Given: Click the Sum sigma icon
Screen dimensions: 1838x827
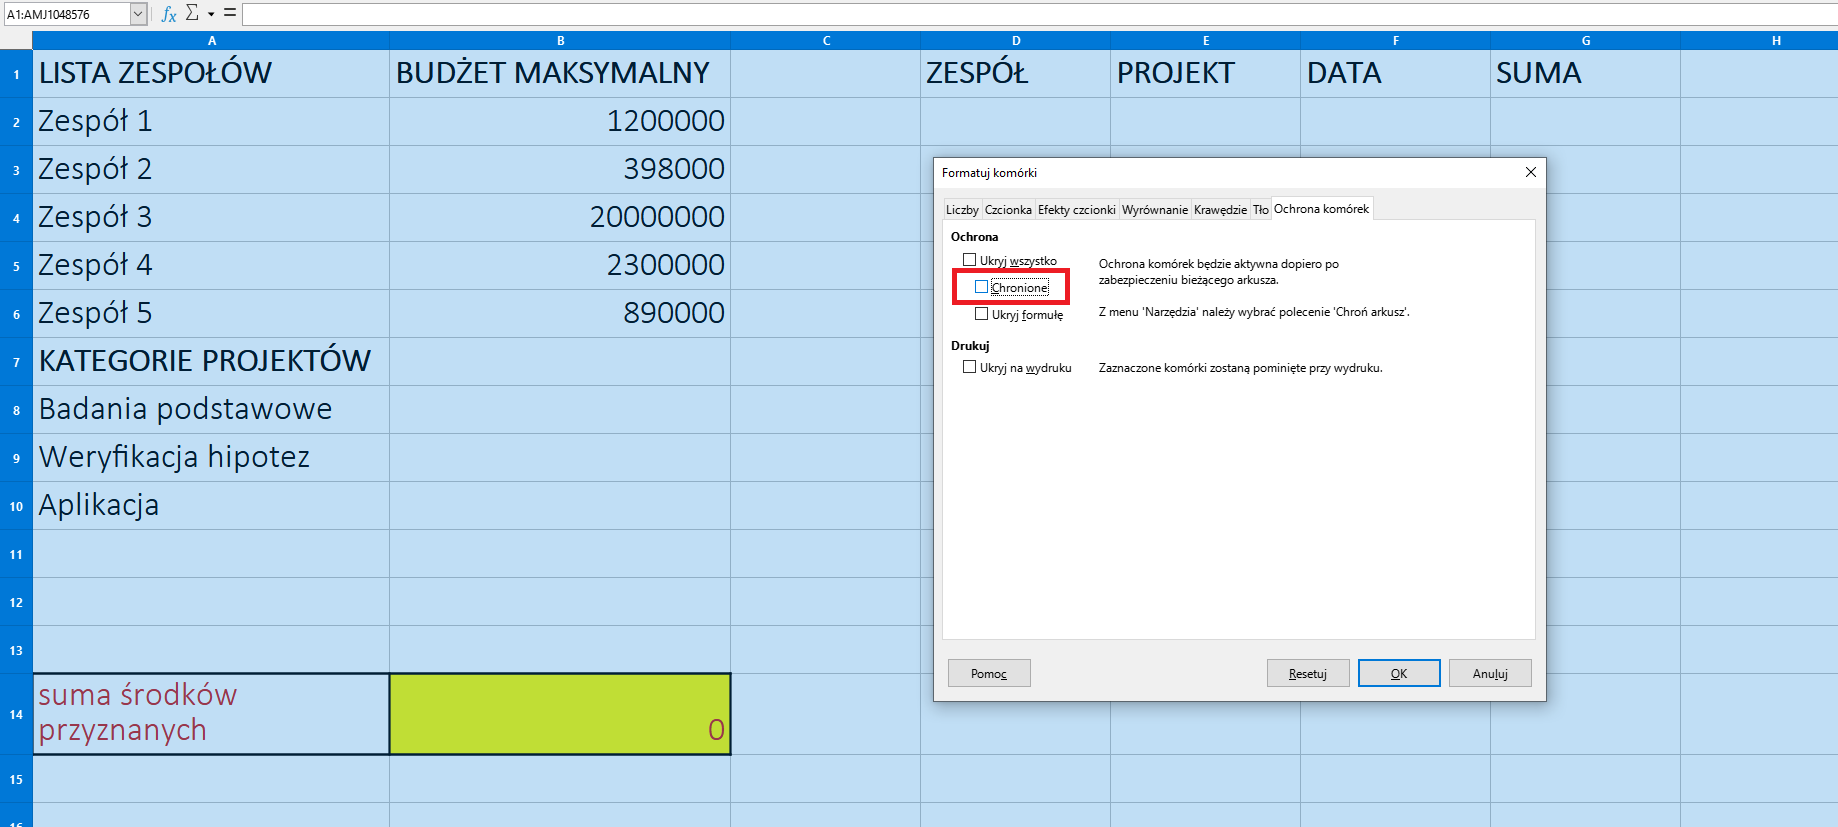Looking at the screenshot, I should [192, 13].
